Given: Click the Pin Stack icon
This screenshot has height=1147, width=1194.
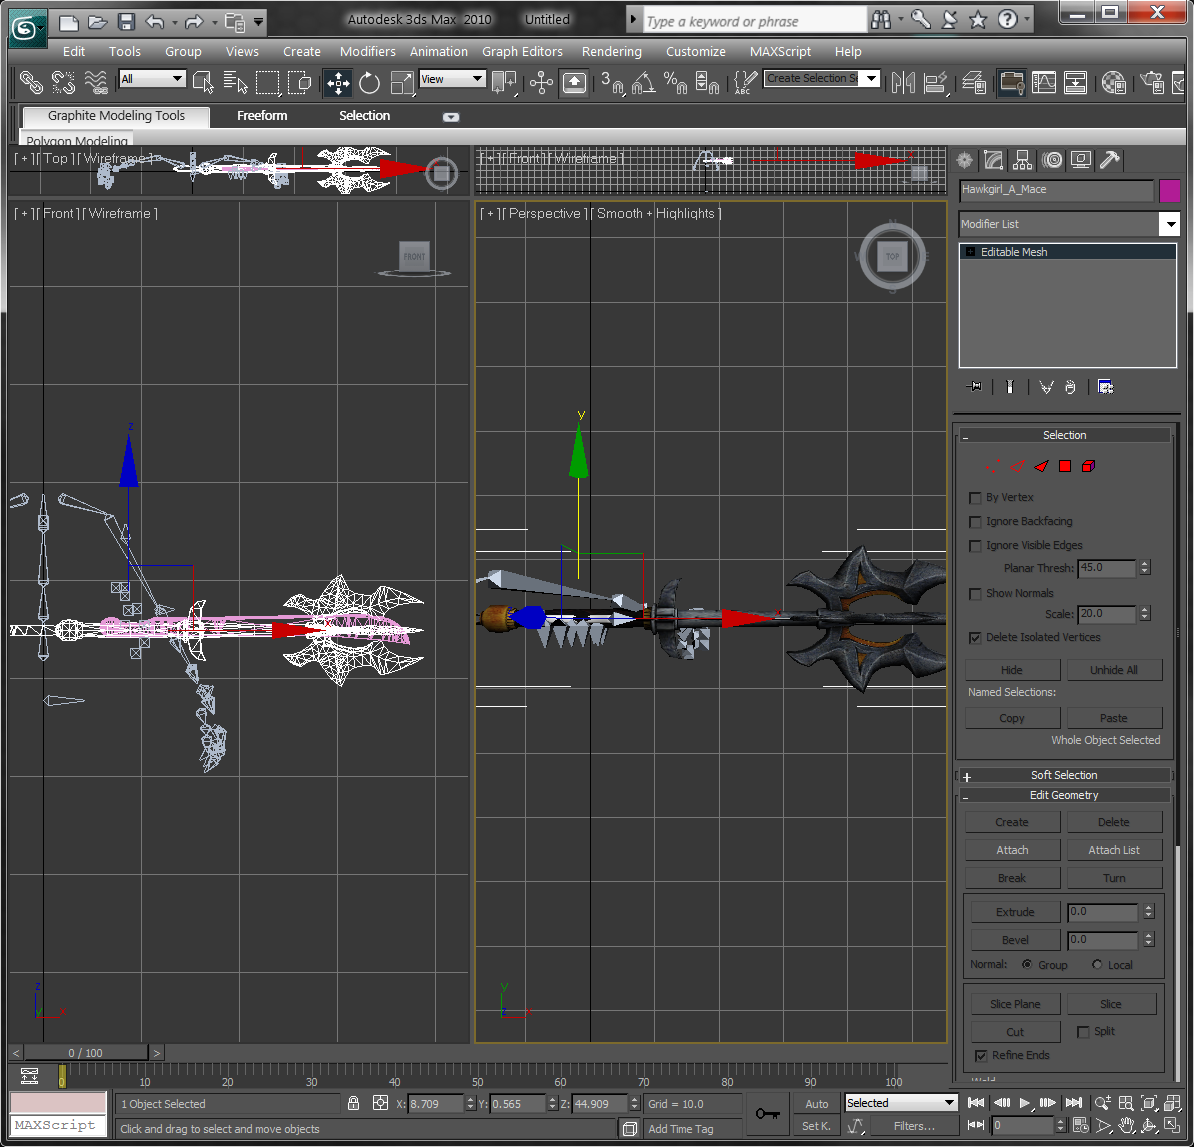Looking at the screenshot, I should pos(973,387).
